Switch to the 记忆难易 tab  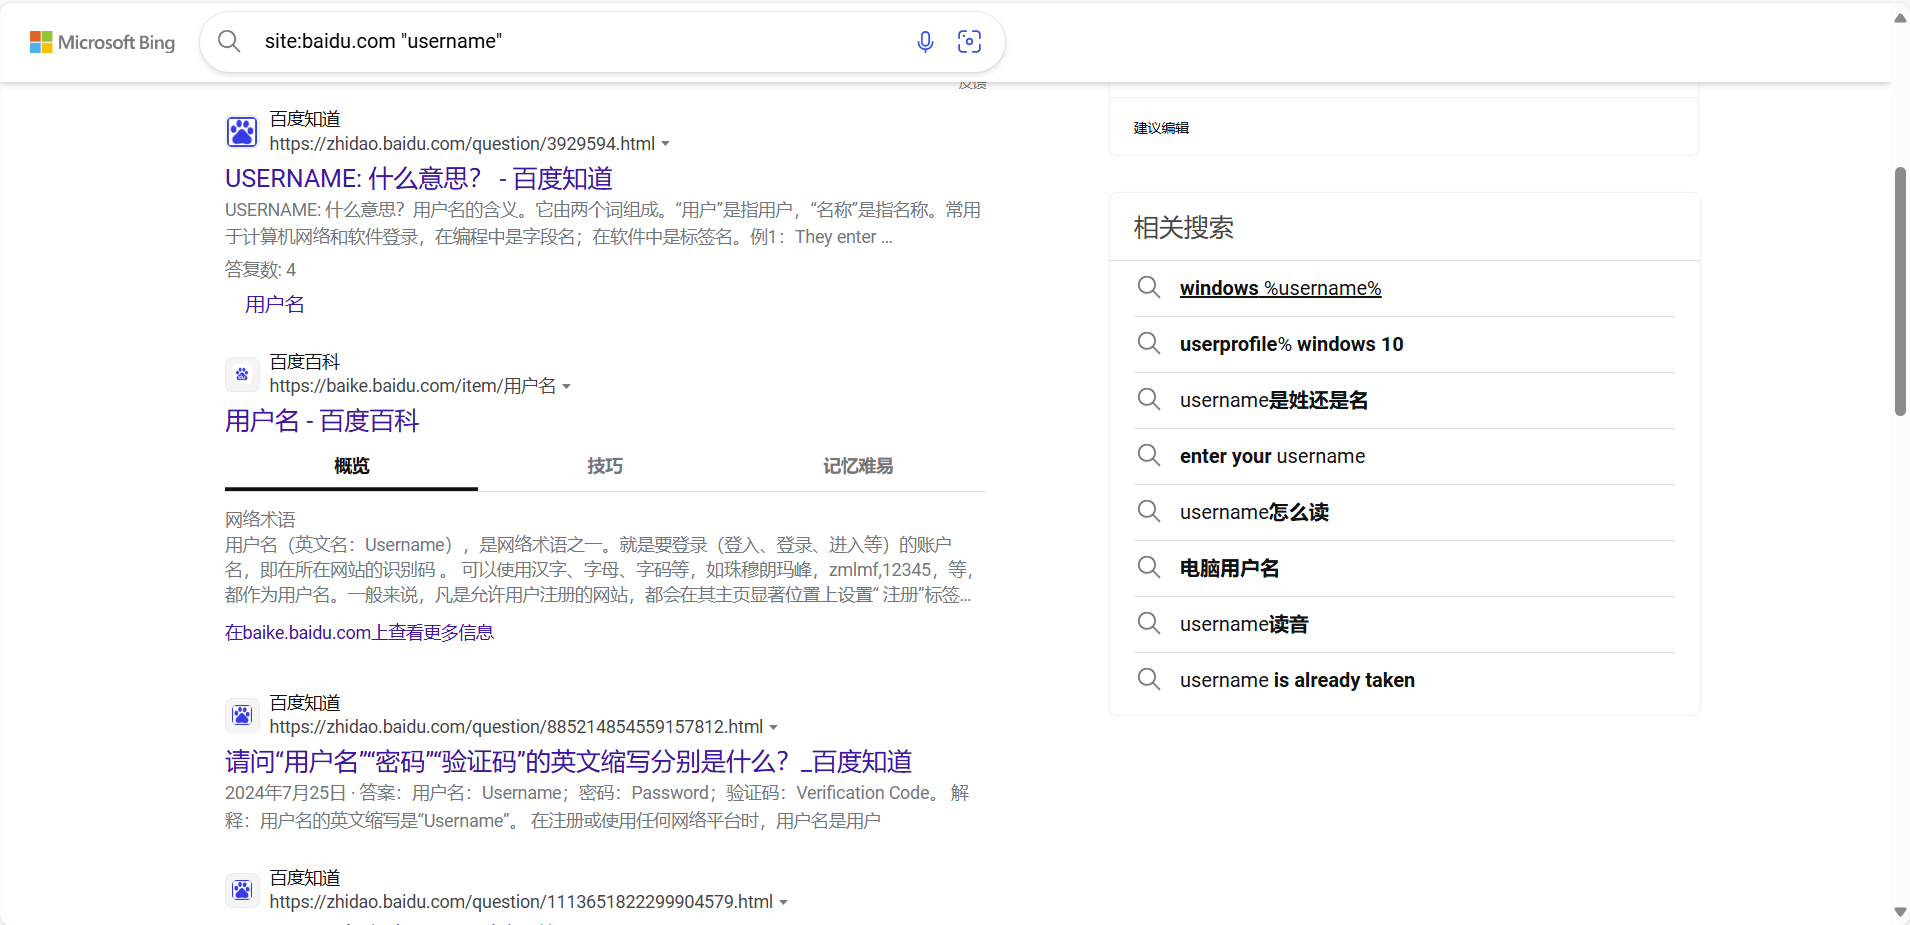point(858,466)
